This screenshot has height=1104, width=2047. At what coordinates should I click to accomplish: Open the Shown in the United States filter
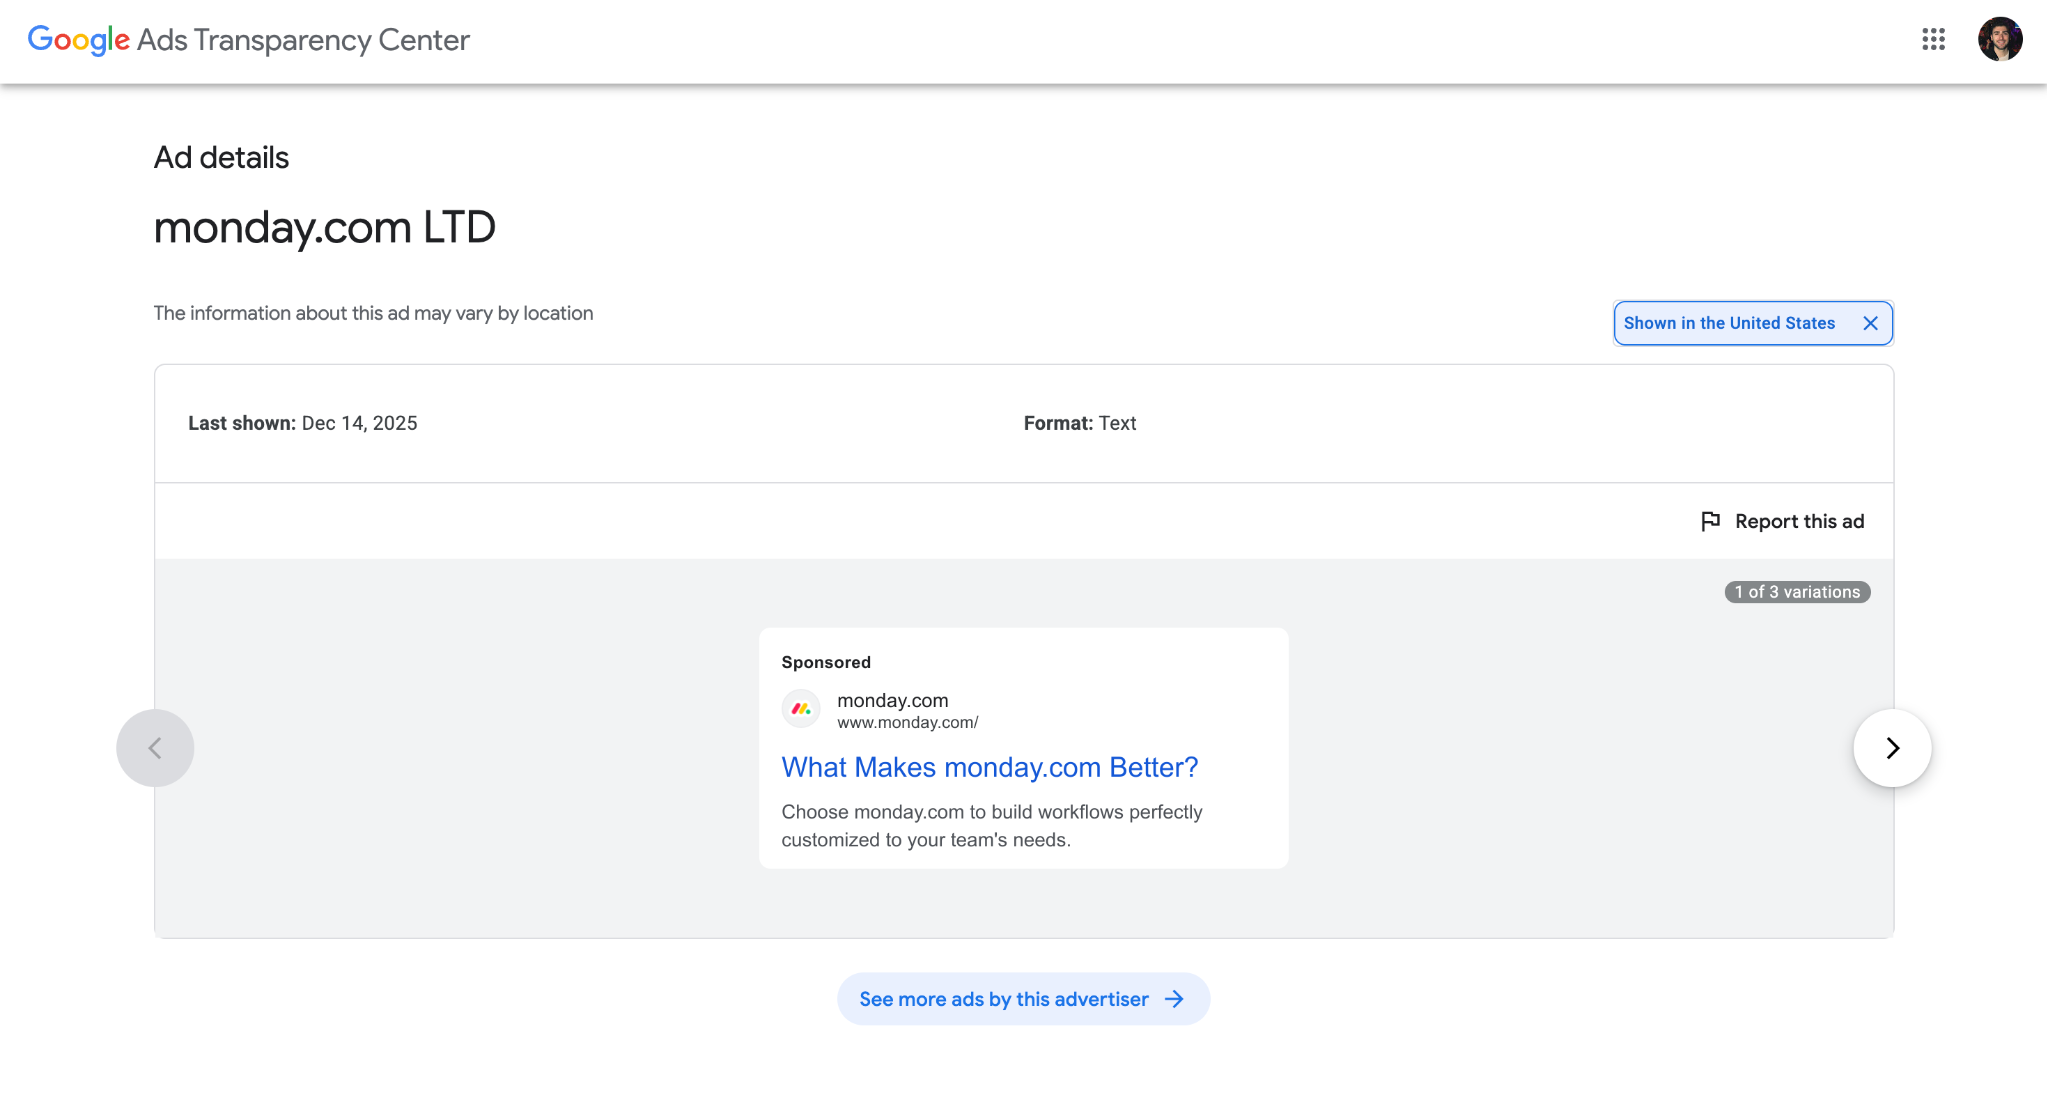coord(1729,323)
